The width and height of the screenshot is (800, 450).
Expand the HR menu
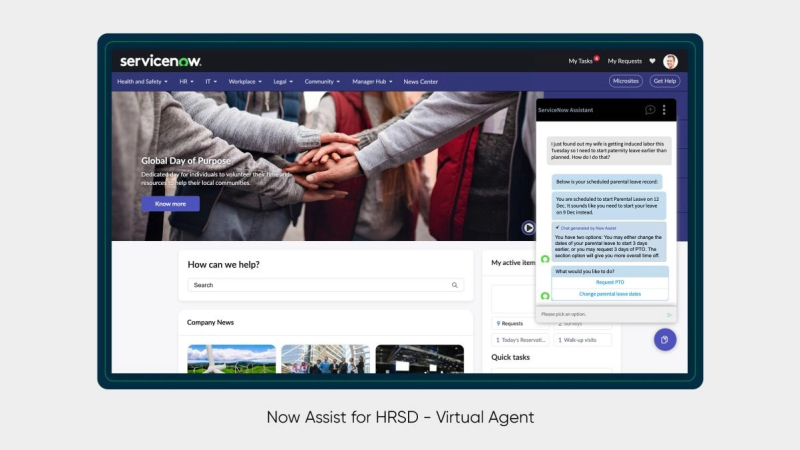(x=186, y=82)
